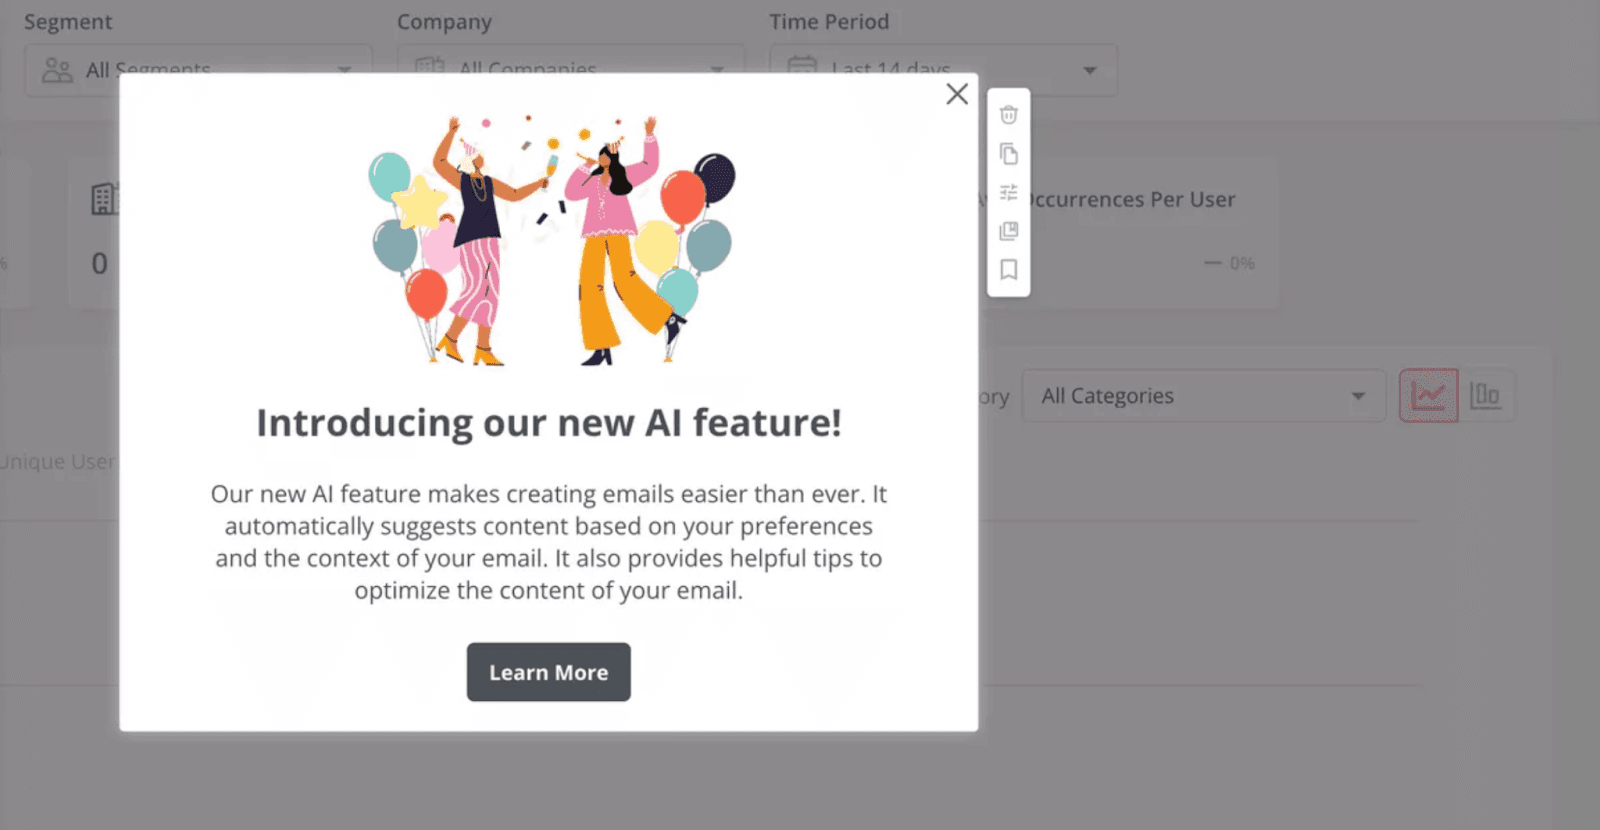Screen dimensions: 1600x830
Task: Click the Learn More button
Action: point(548,672)
